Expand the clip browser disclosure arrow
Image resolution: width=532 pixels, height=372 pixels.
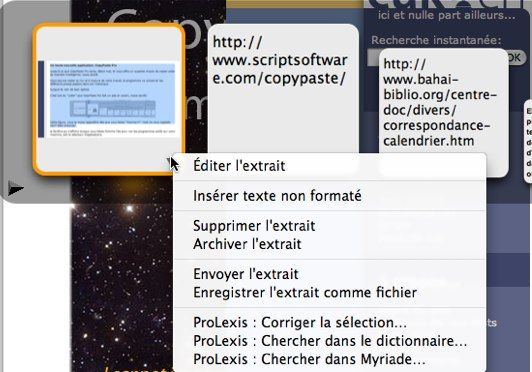click(x=15, y=188)
